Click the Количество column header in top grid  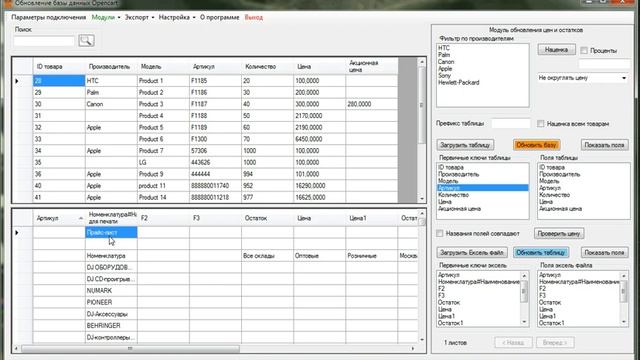pyautogui.click(x=267, y=66)
